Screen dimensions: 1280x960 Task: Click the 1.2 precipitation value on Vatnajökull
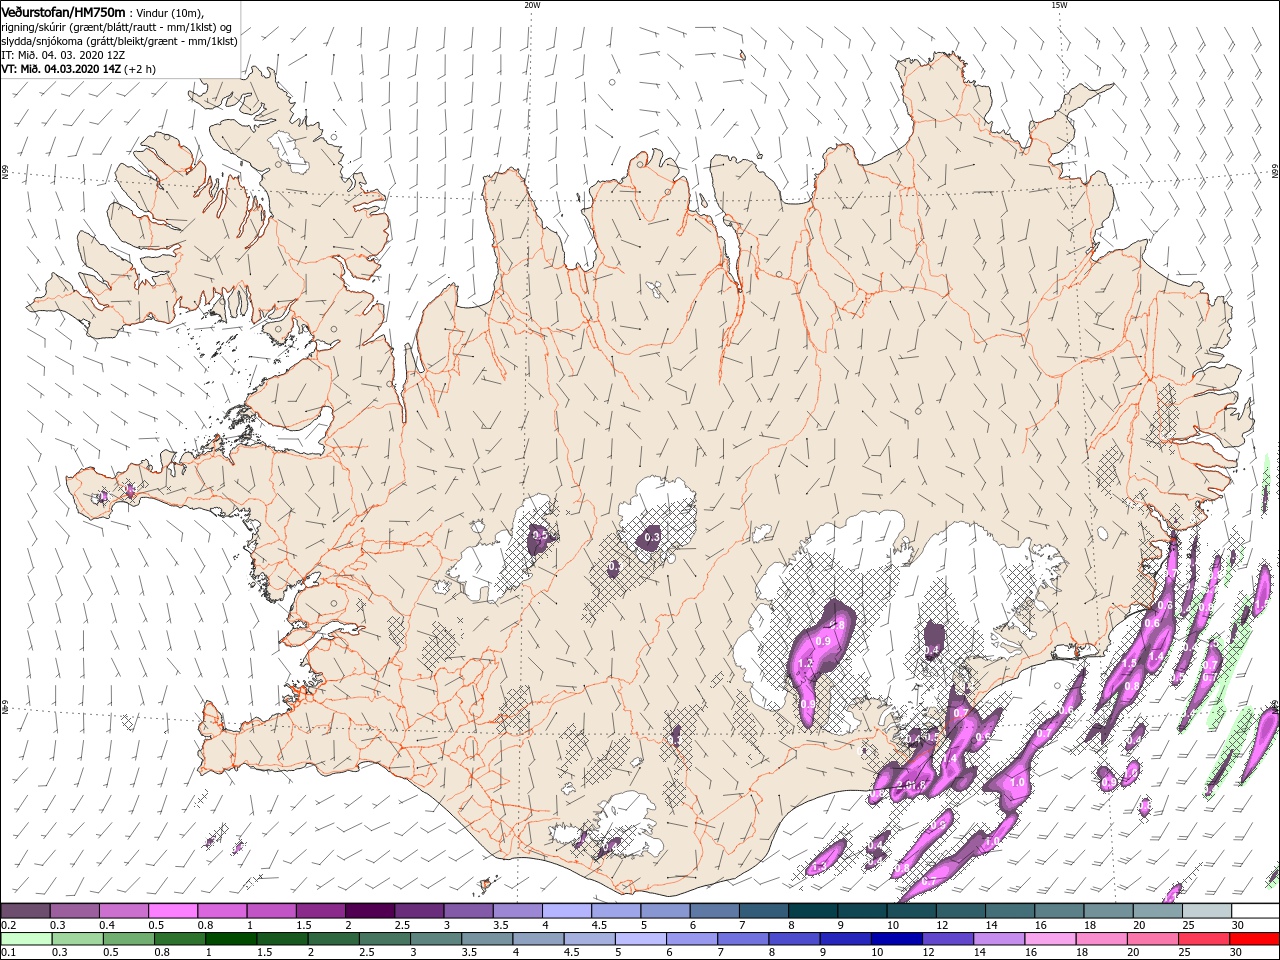805,663
